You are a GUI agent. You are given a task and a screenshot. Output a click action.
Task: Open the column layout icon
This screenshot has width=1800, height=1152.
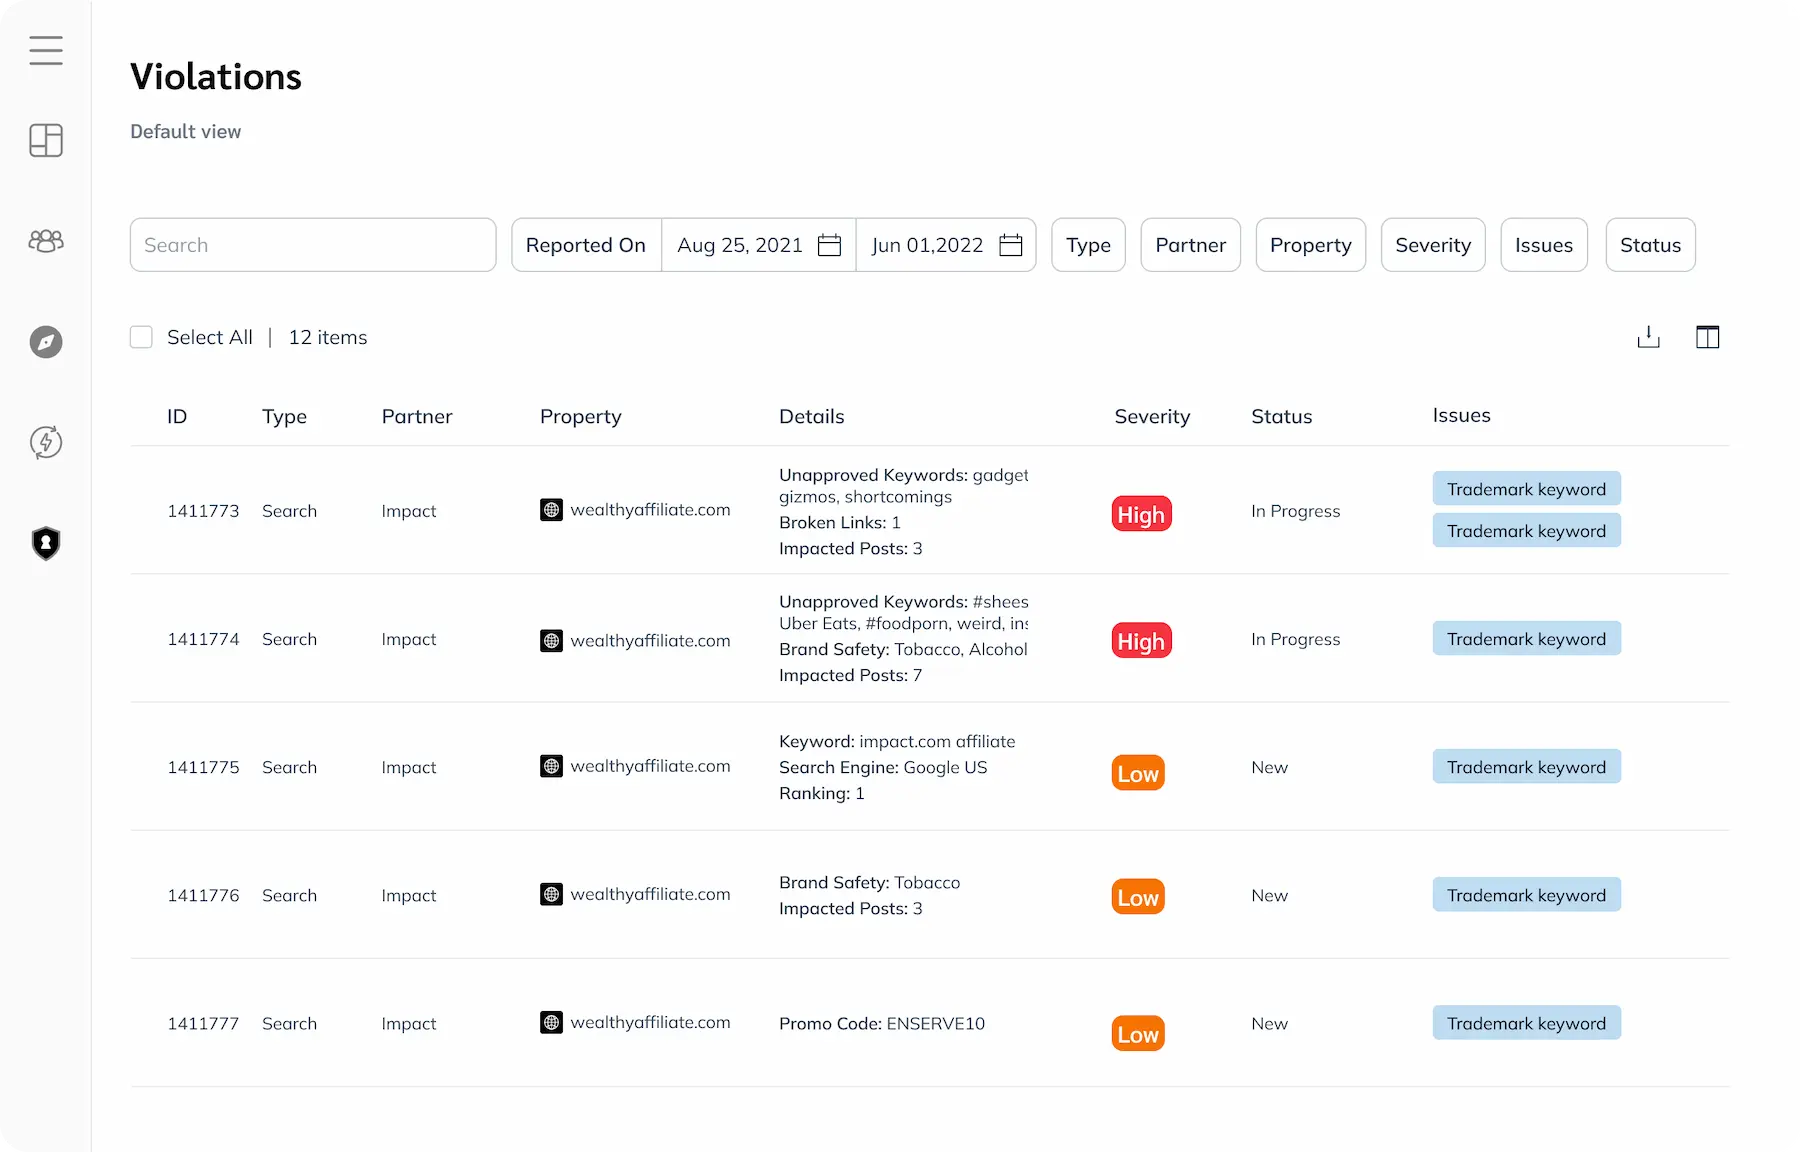point(1707,337)
